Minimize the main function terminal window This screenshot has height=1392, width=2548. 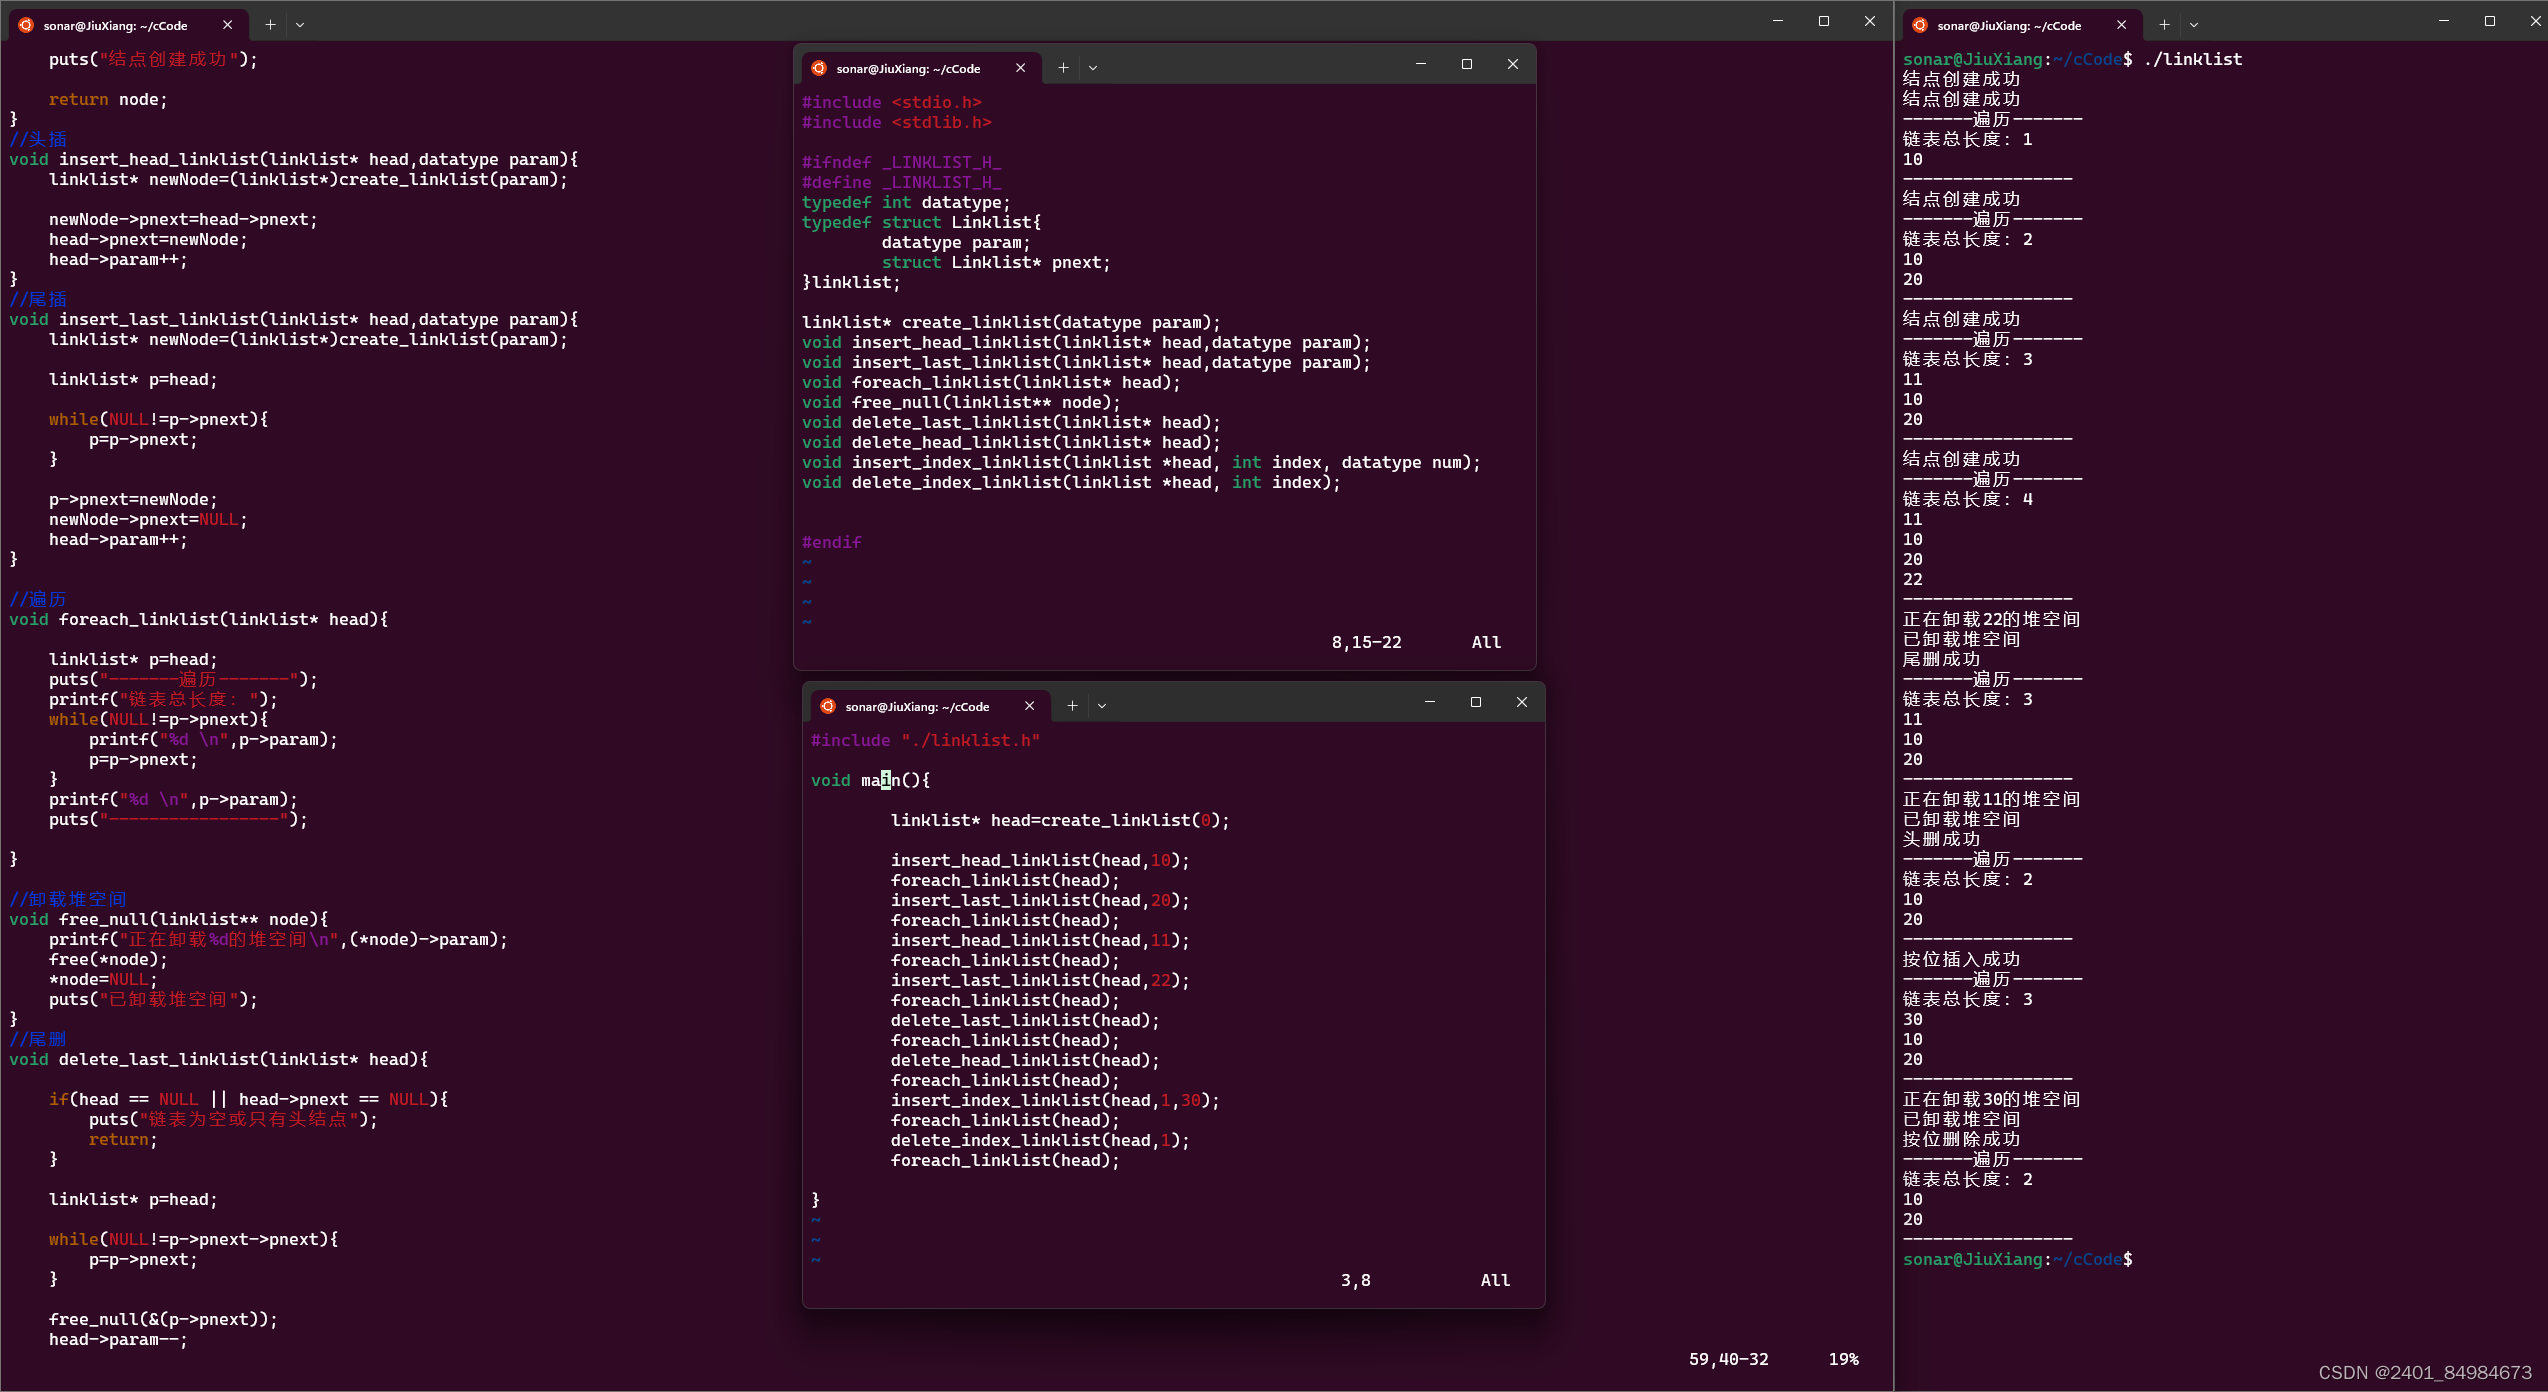tap(1430, 702)
